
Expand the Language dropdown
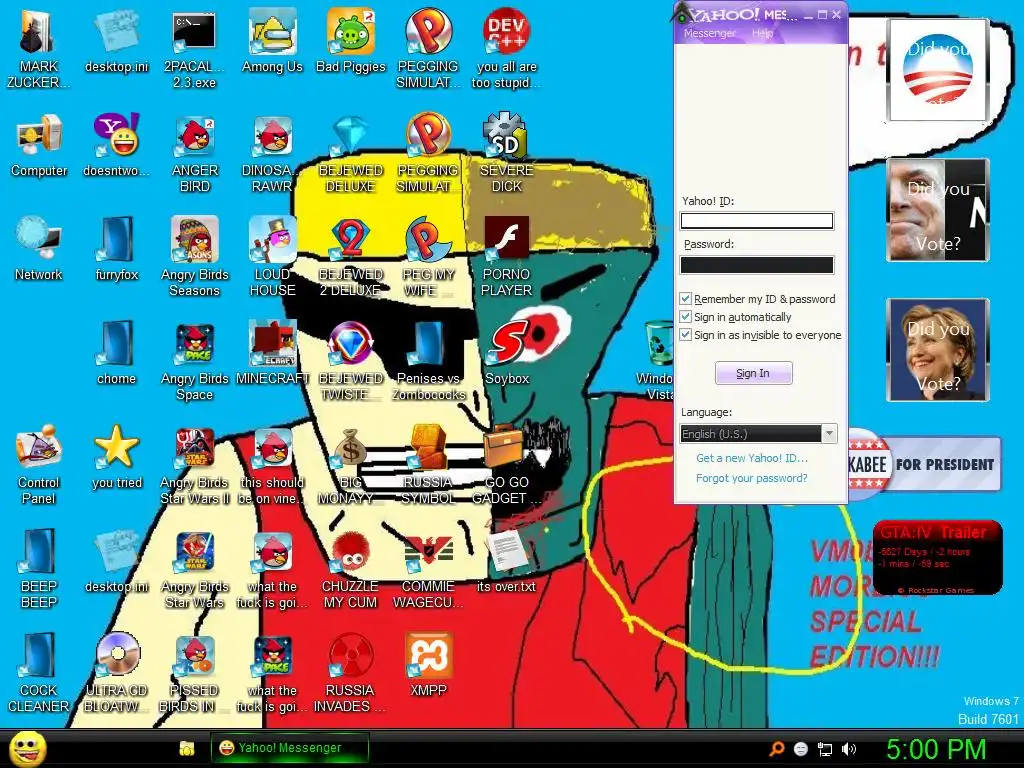pos(829,434)
